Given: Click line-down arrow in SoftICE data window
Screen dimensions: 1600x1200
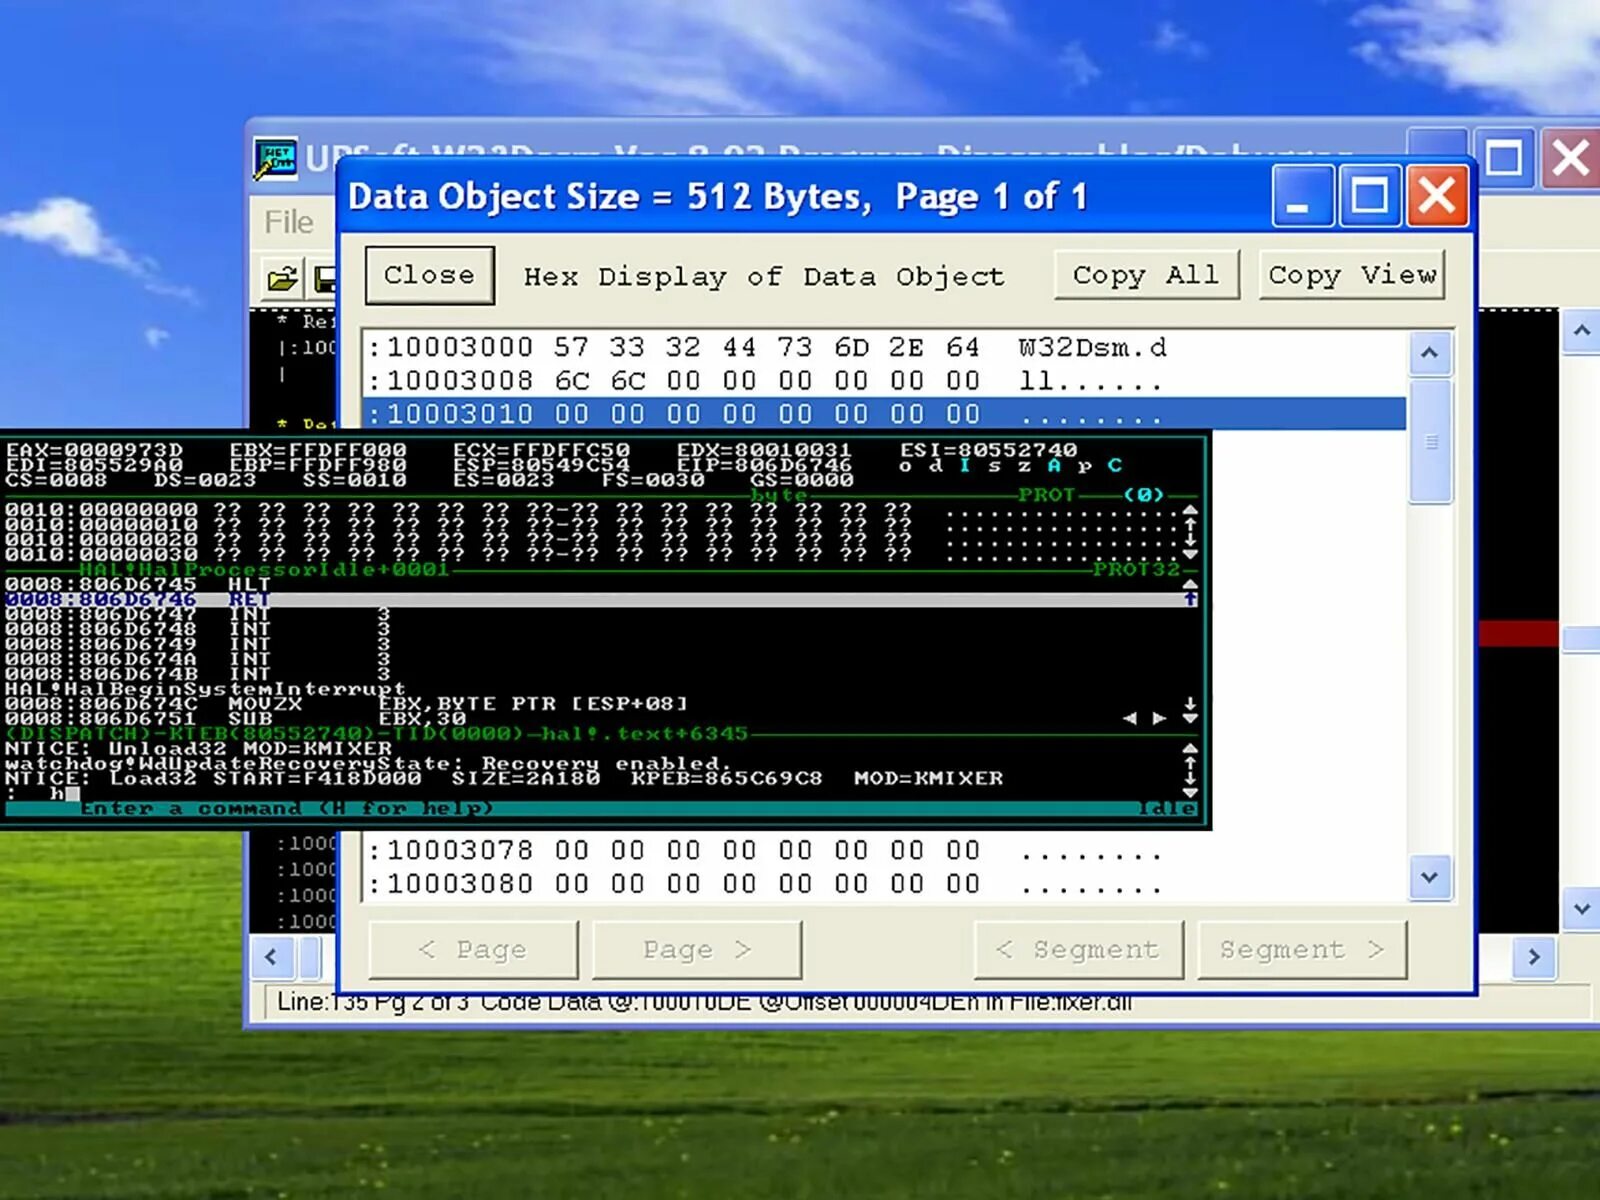Looking at the screenshot, I should (1190, 540).
